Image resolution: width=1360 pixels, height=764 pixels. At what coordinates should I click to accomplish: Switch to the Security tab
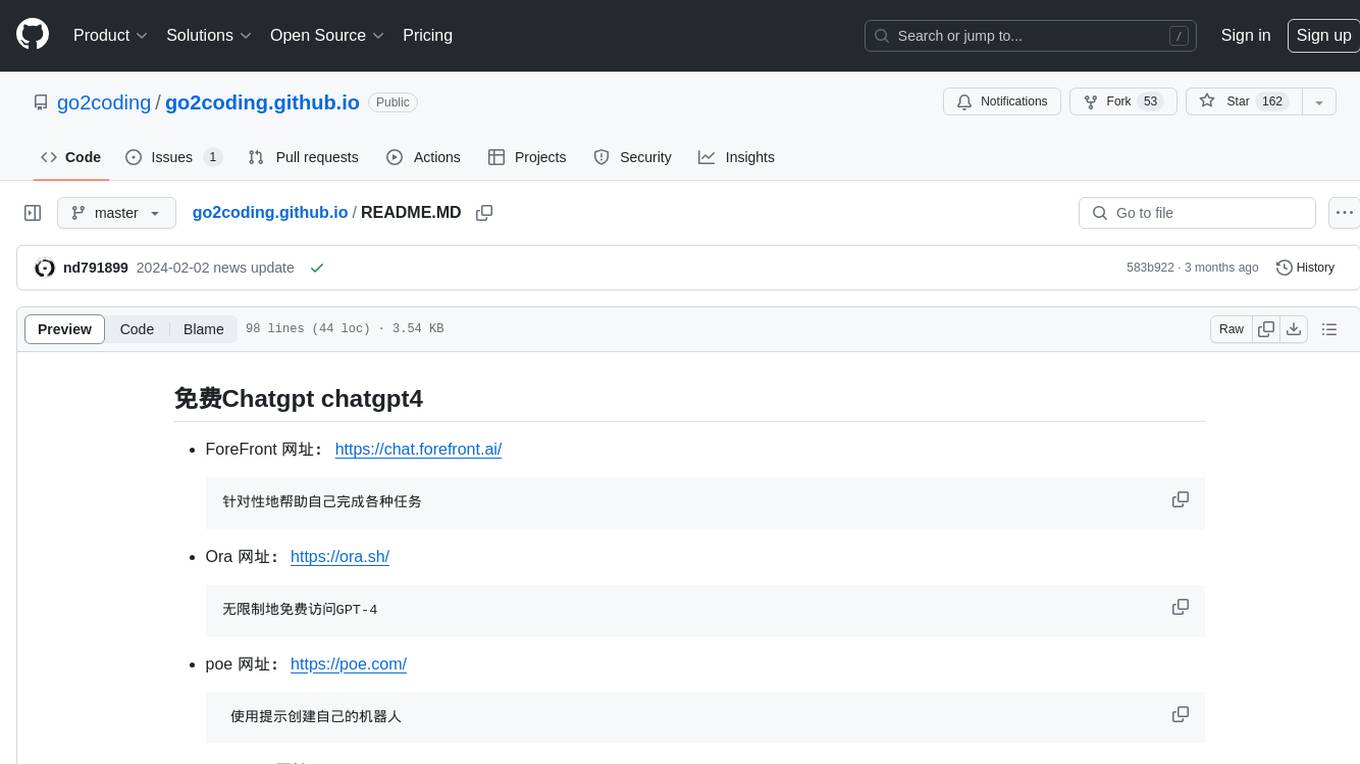click(632, 157)
